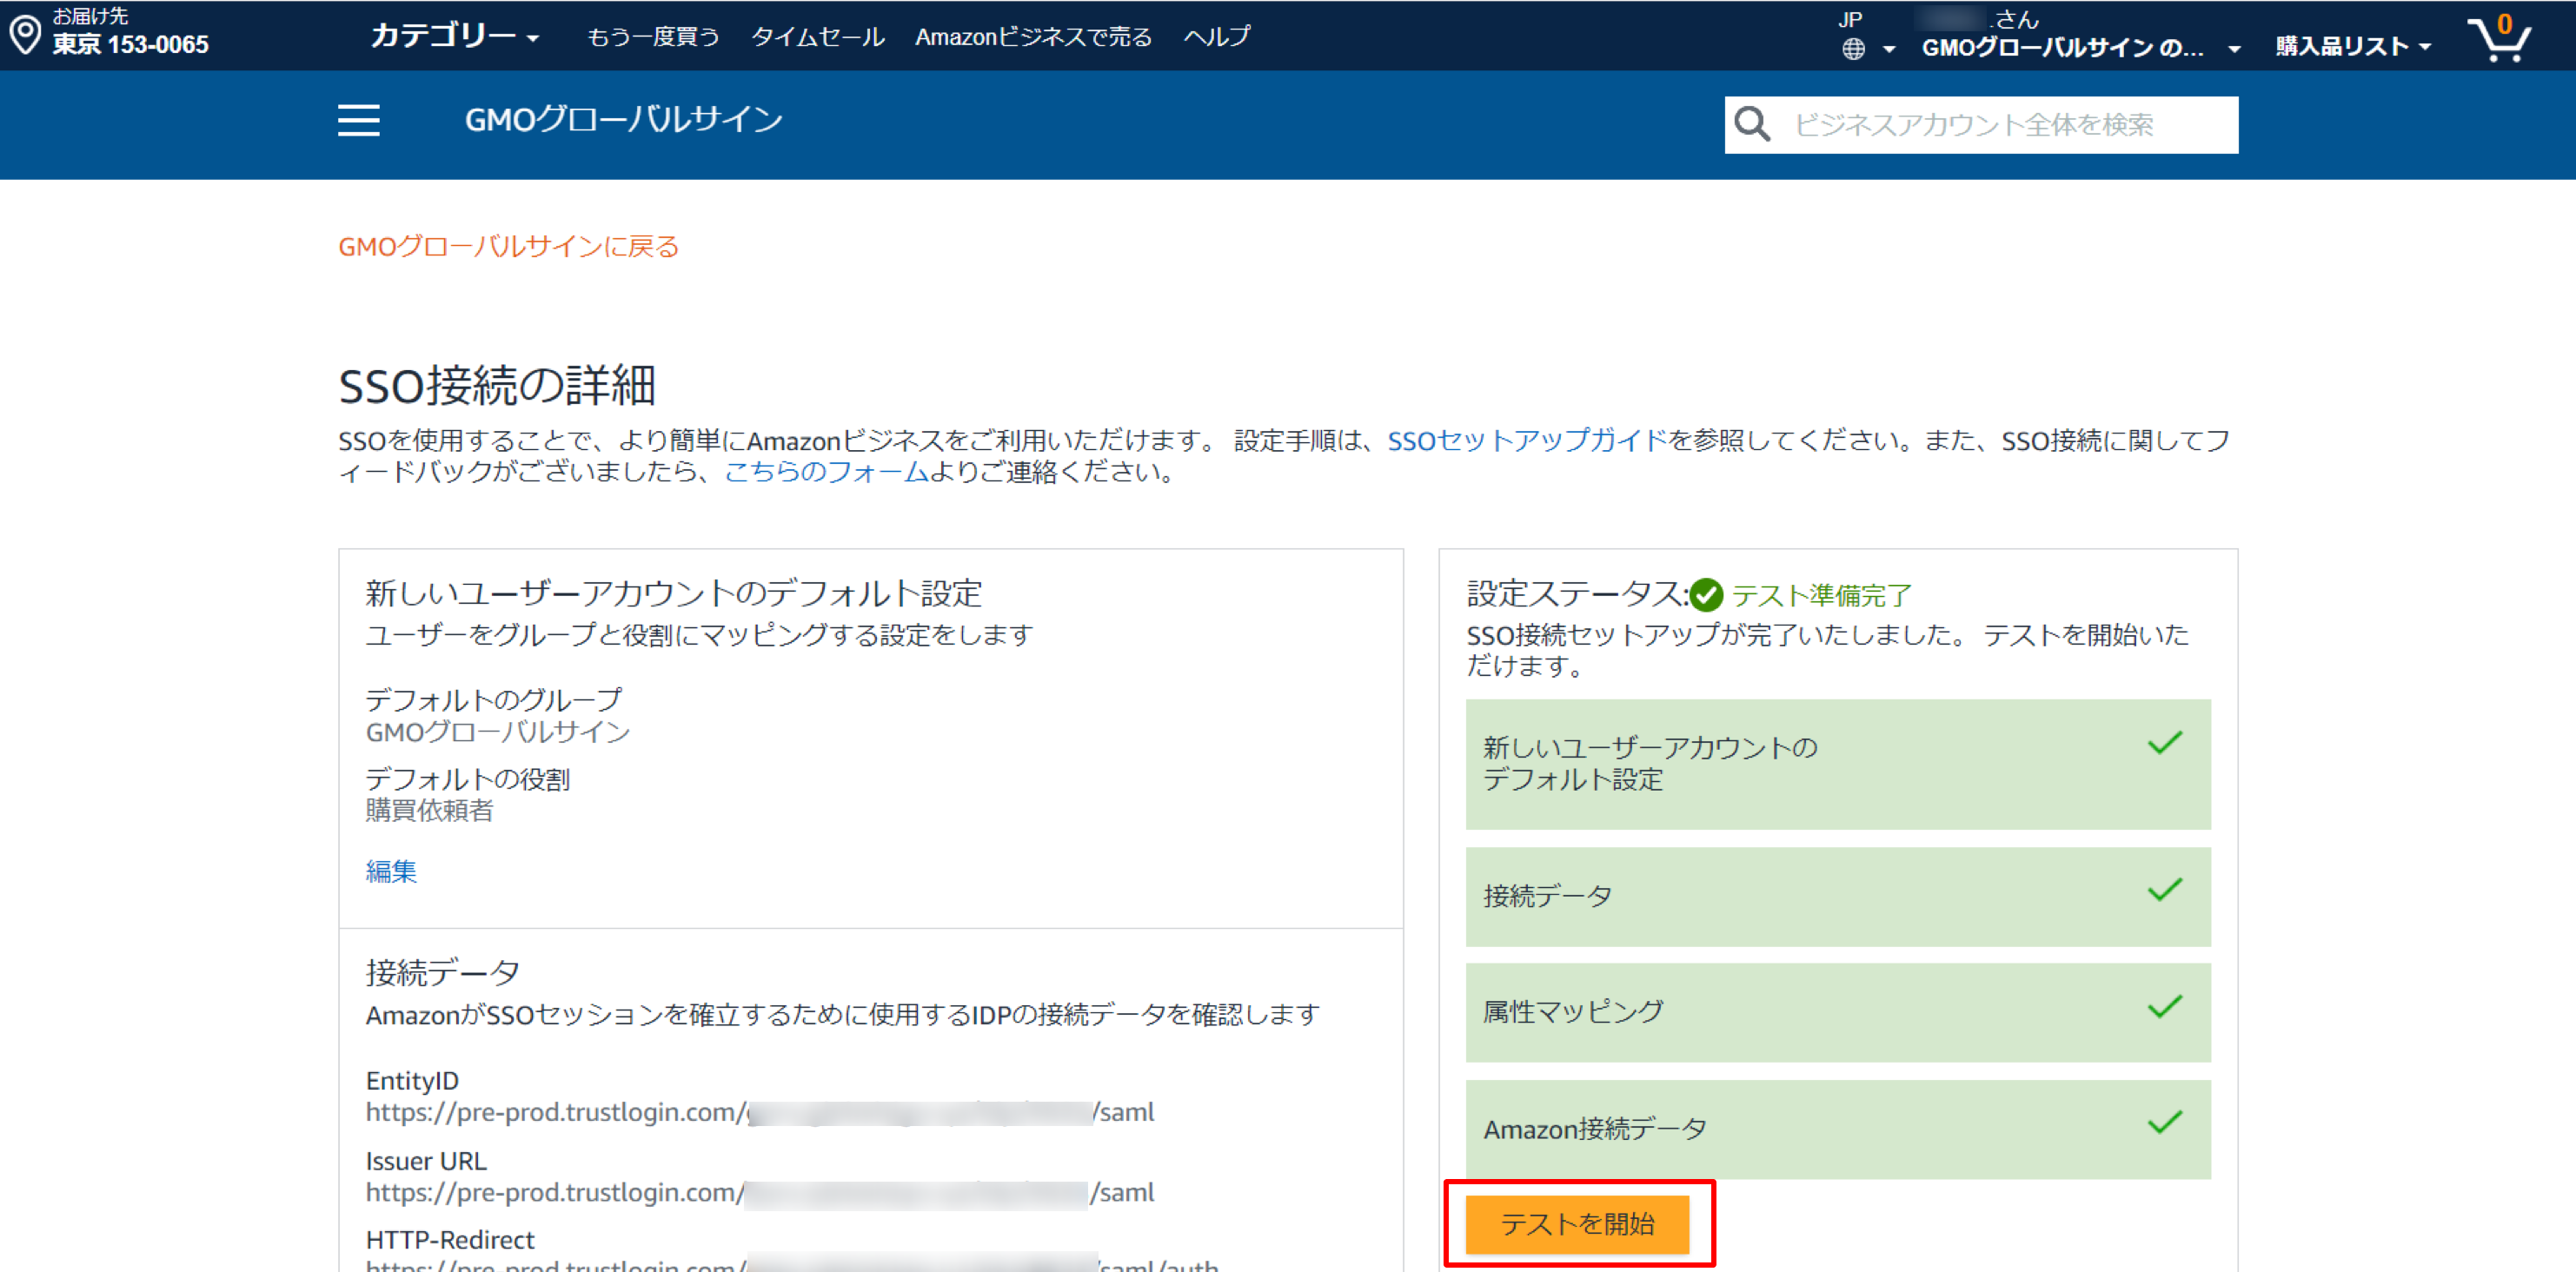Click checkmark on Amazon接続データ status row
Image resolution: width=2576 pixels, height=1272 pixels.
pos(2165,1123)
